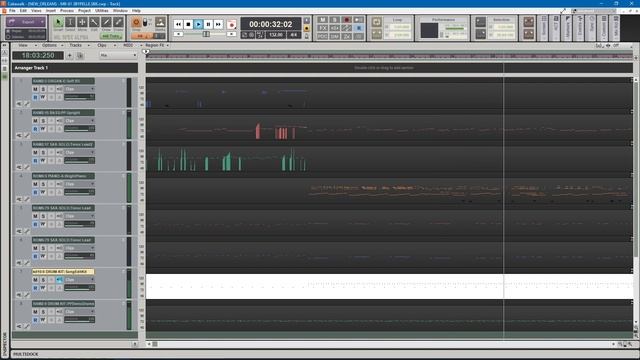
Task: Click the 18:03:250 position field
Action: 38,56
